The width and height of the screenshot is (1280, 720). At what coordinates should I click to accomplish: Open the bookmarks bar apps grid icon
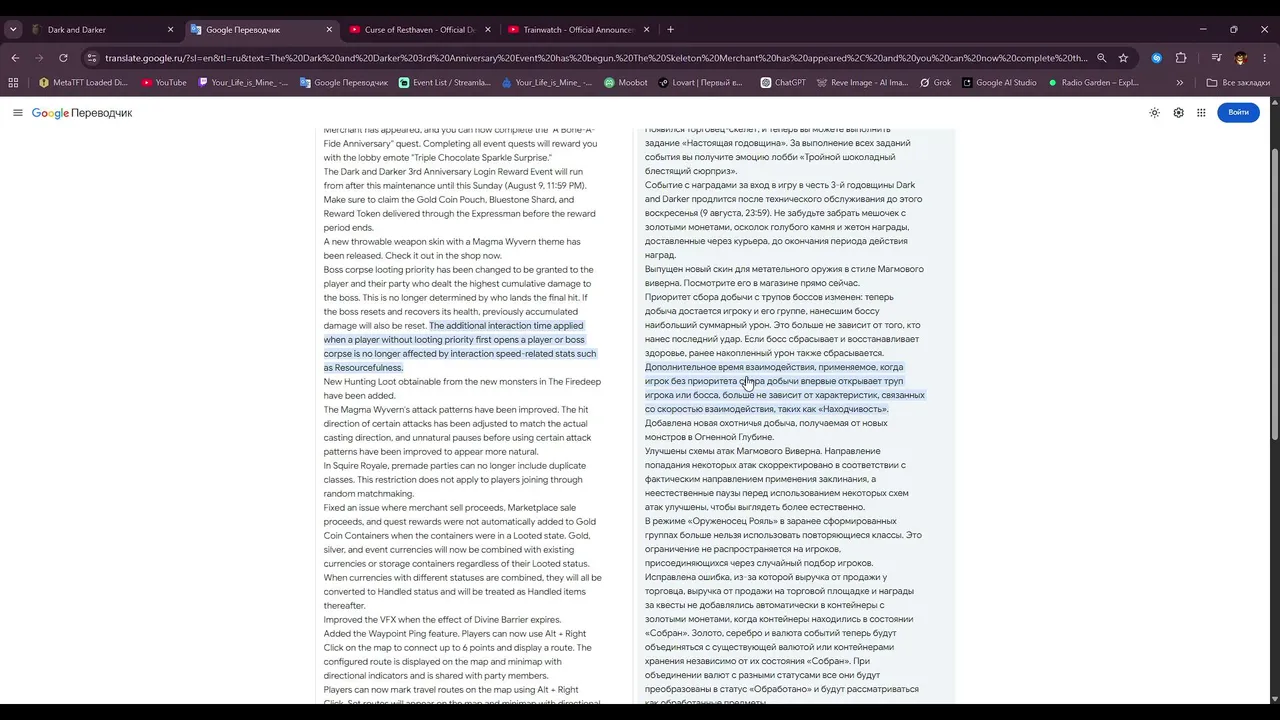coord(15,83)
